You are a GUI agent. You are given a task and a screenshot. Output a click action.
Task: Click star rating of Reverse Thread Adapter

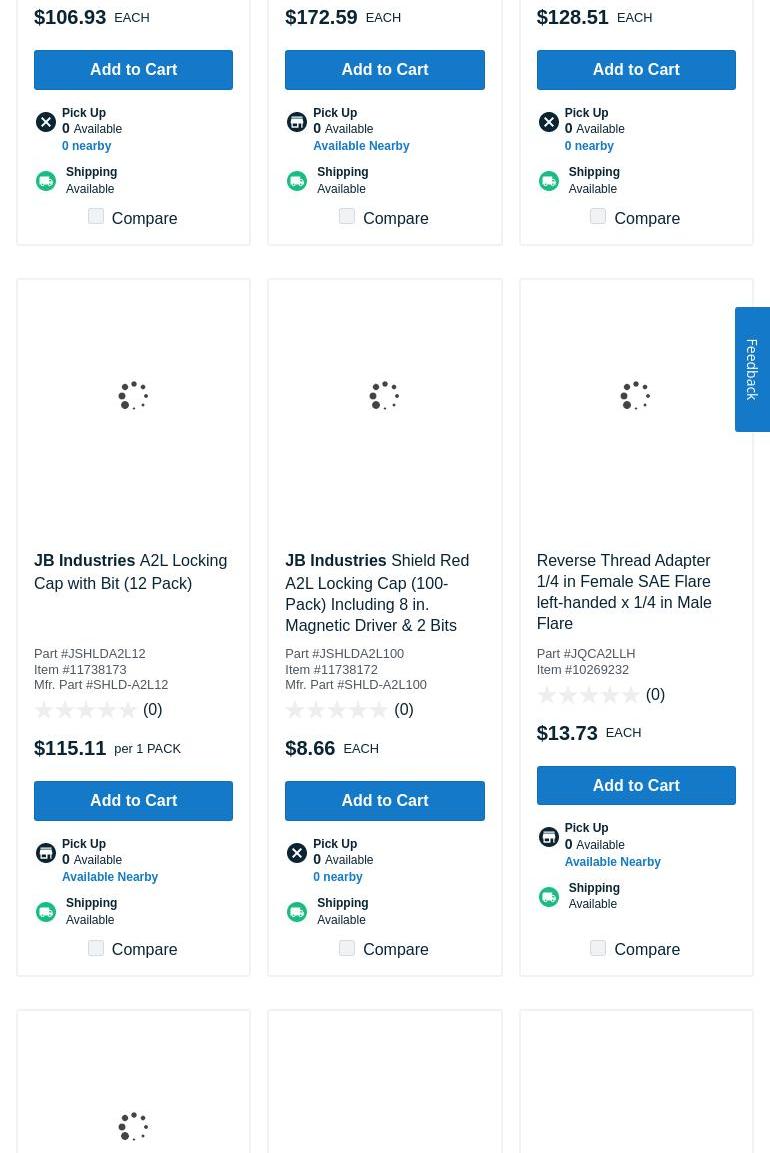coord(588,695)
